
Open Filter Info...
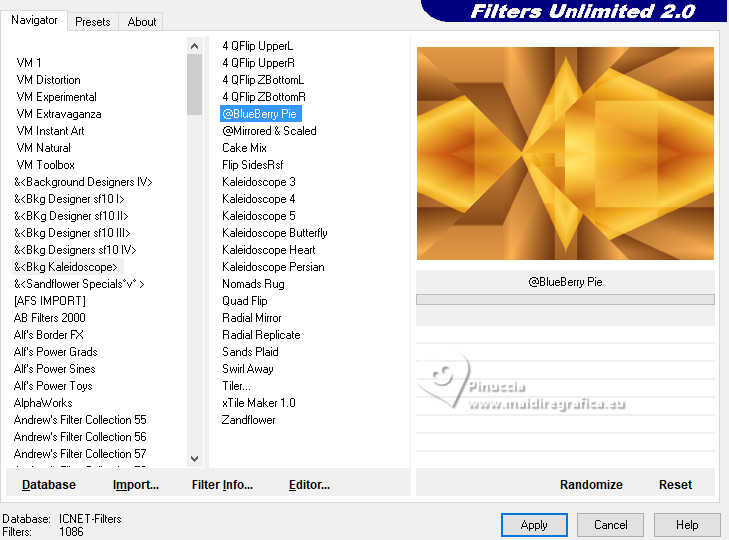tap(222, 485)
